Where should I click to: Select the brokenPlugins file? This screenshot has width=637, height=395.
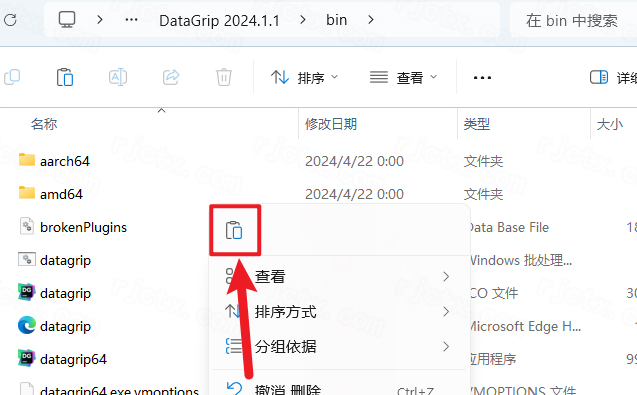[83, 227]
